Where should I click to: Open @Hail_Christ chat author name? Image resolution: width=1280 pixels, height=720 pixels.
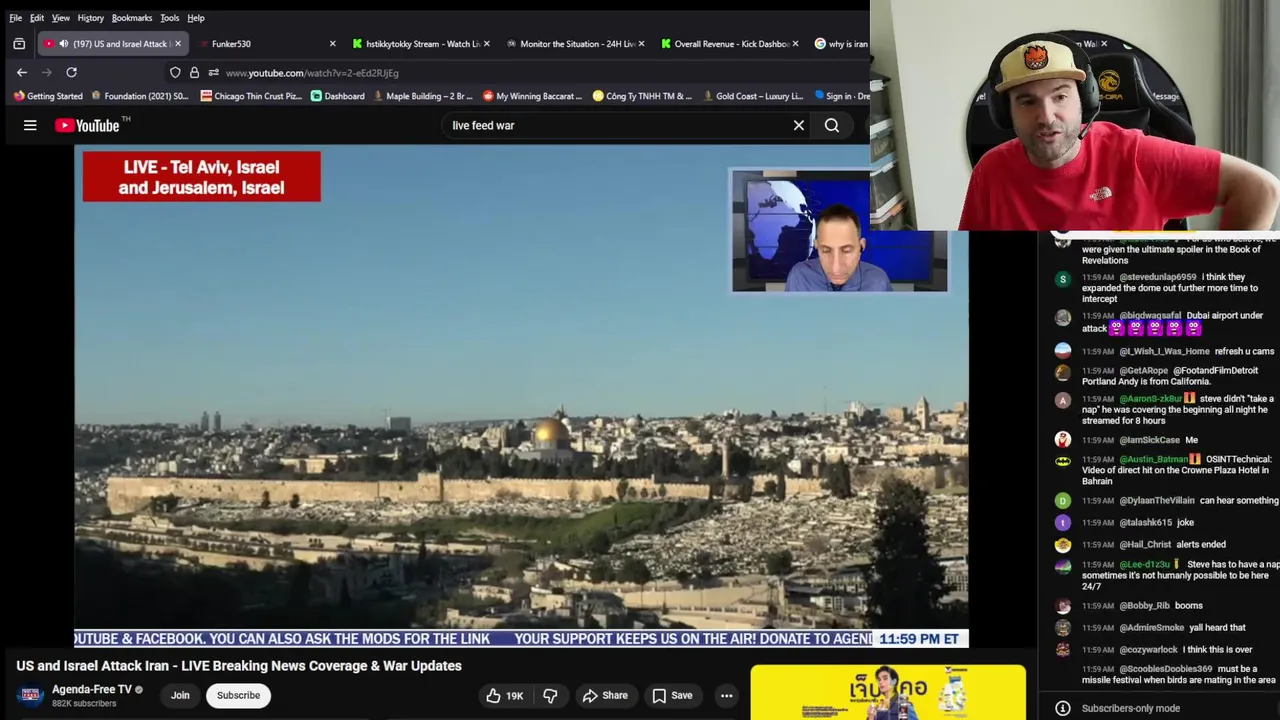click(1145, 545)
